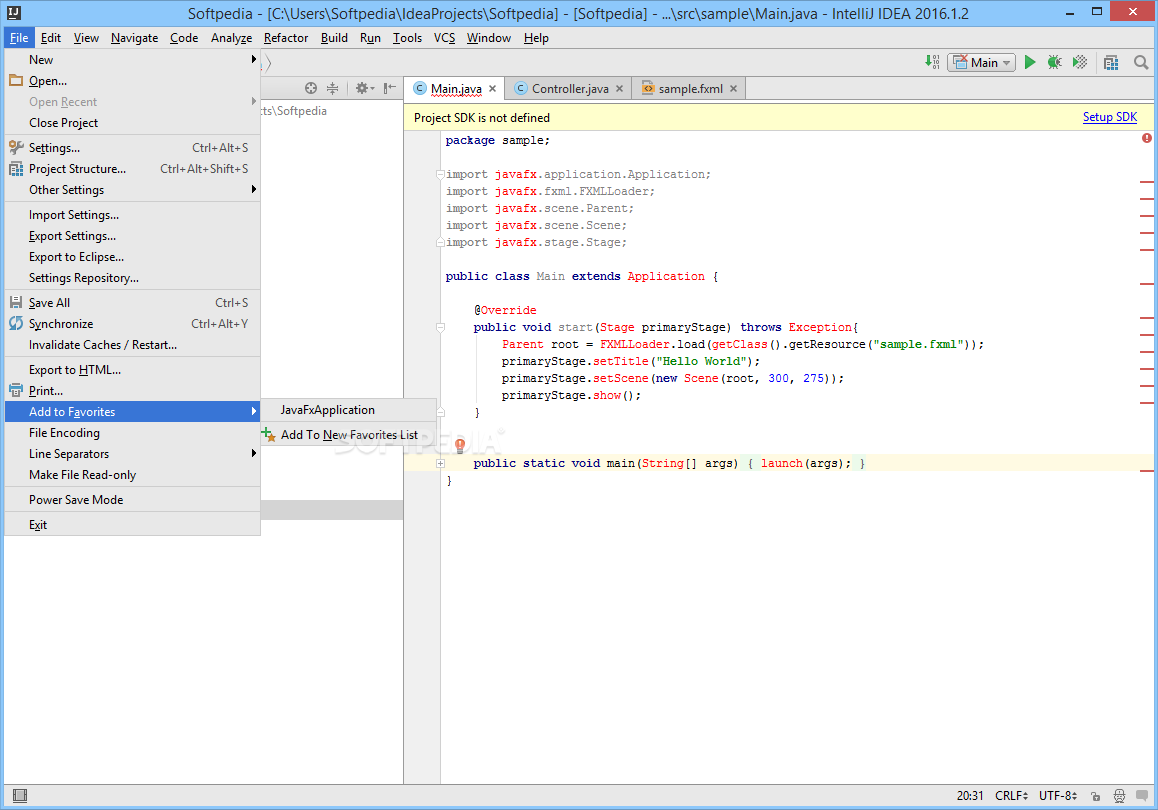1158x810 pixels.
Task: Click the red error bulb in the gutter
Action: point(459,445)
